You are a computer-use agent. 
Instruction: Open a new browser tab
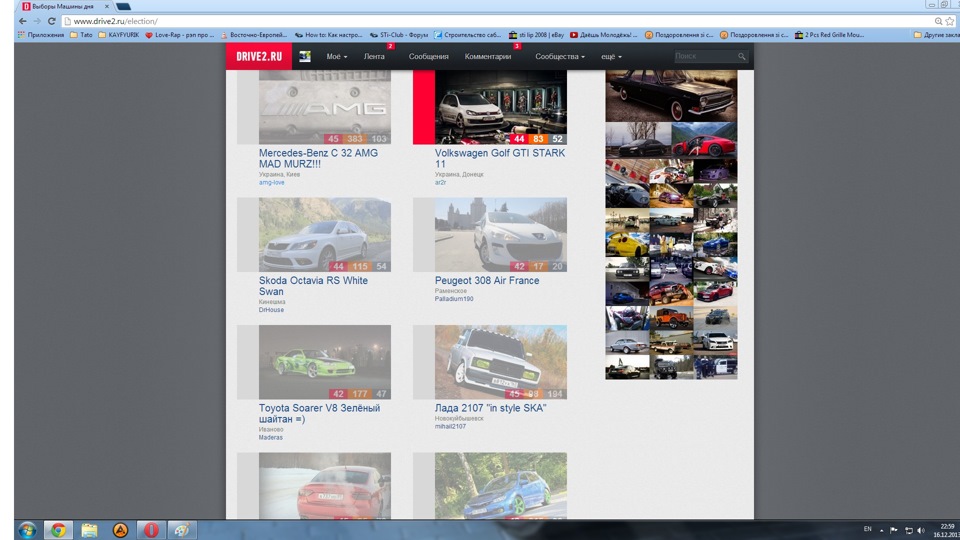[x=123, y=6]
